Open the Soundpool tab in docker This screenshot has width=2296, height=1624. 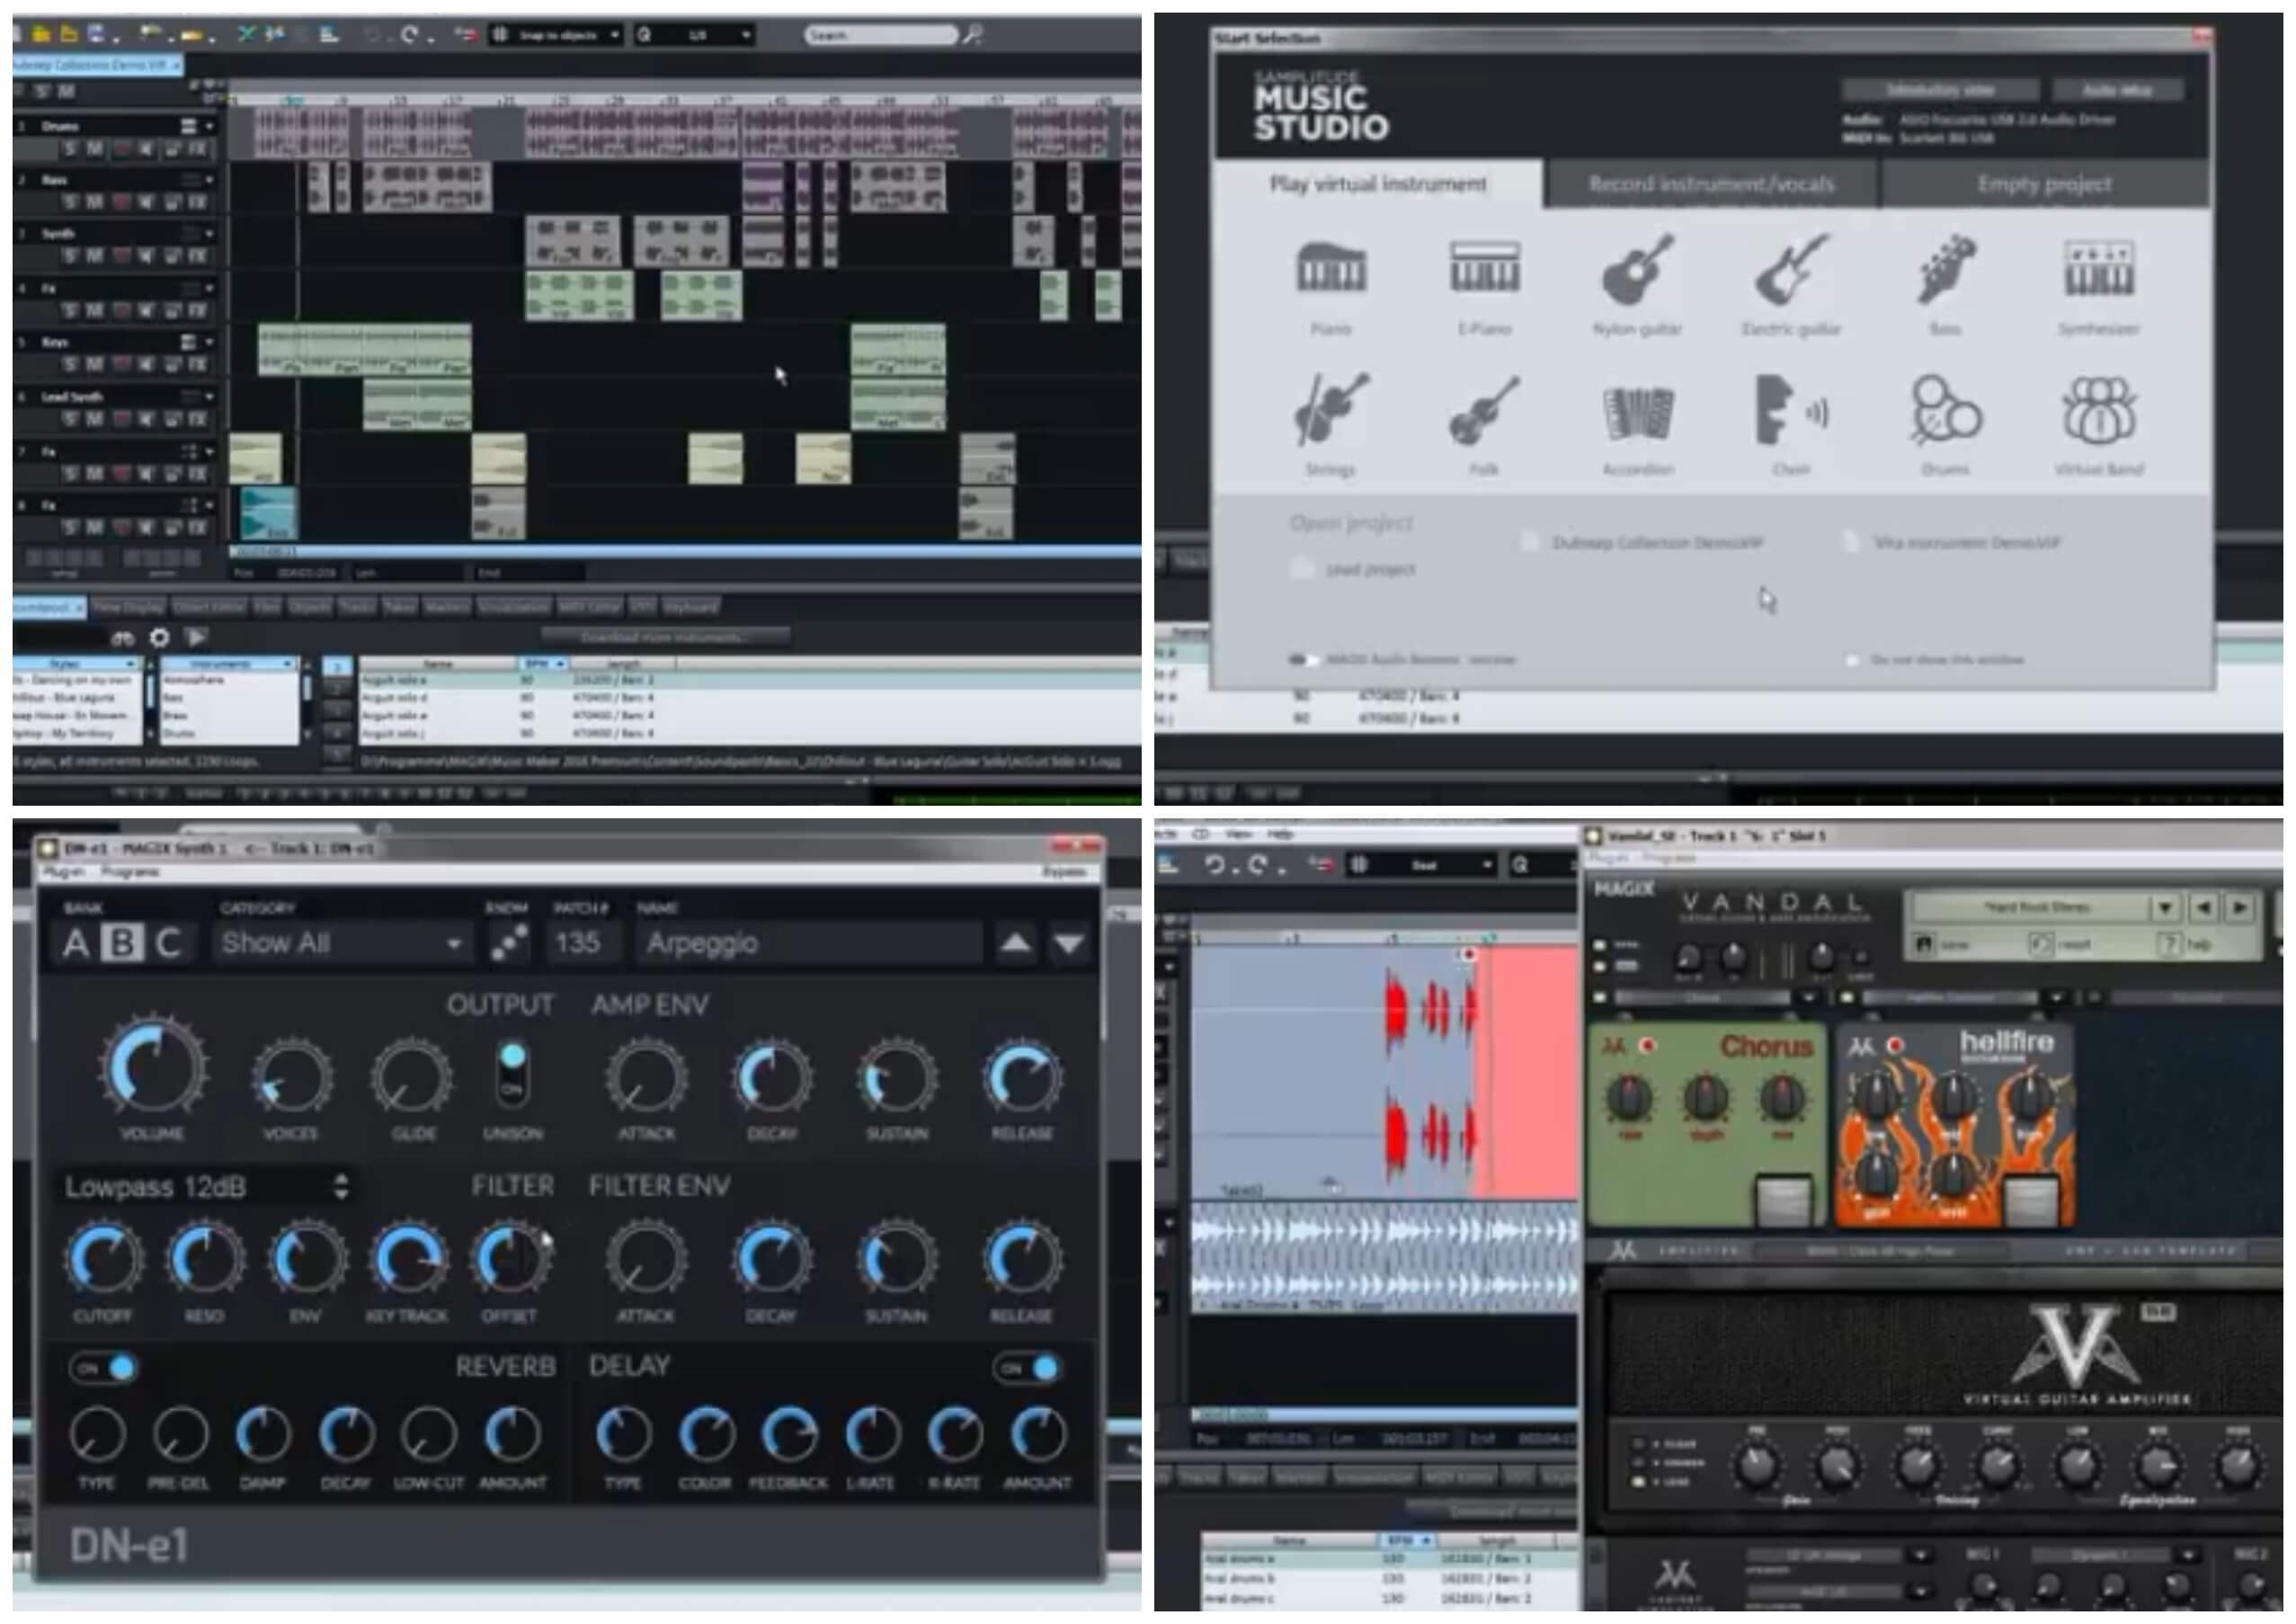(x=49, y=607)
